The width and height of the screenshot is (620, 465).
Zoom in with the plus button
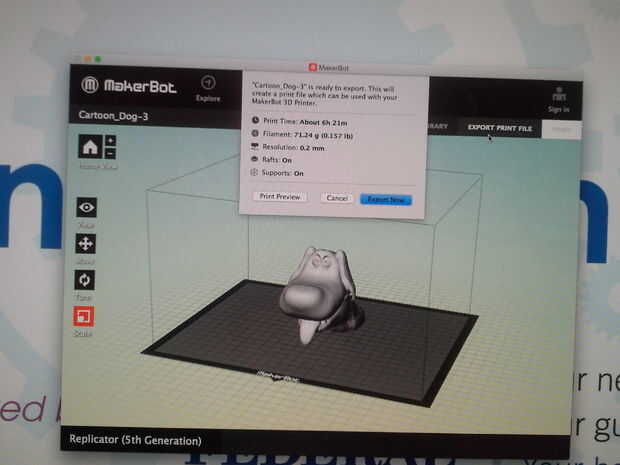click(x=110, y=140)
